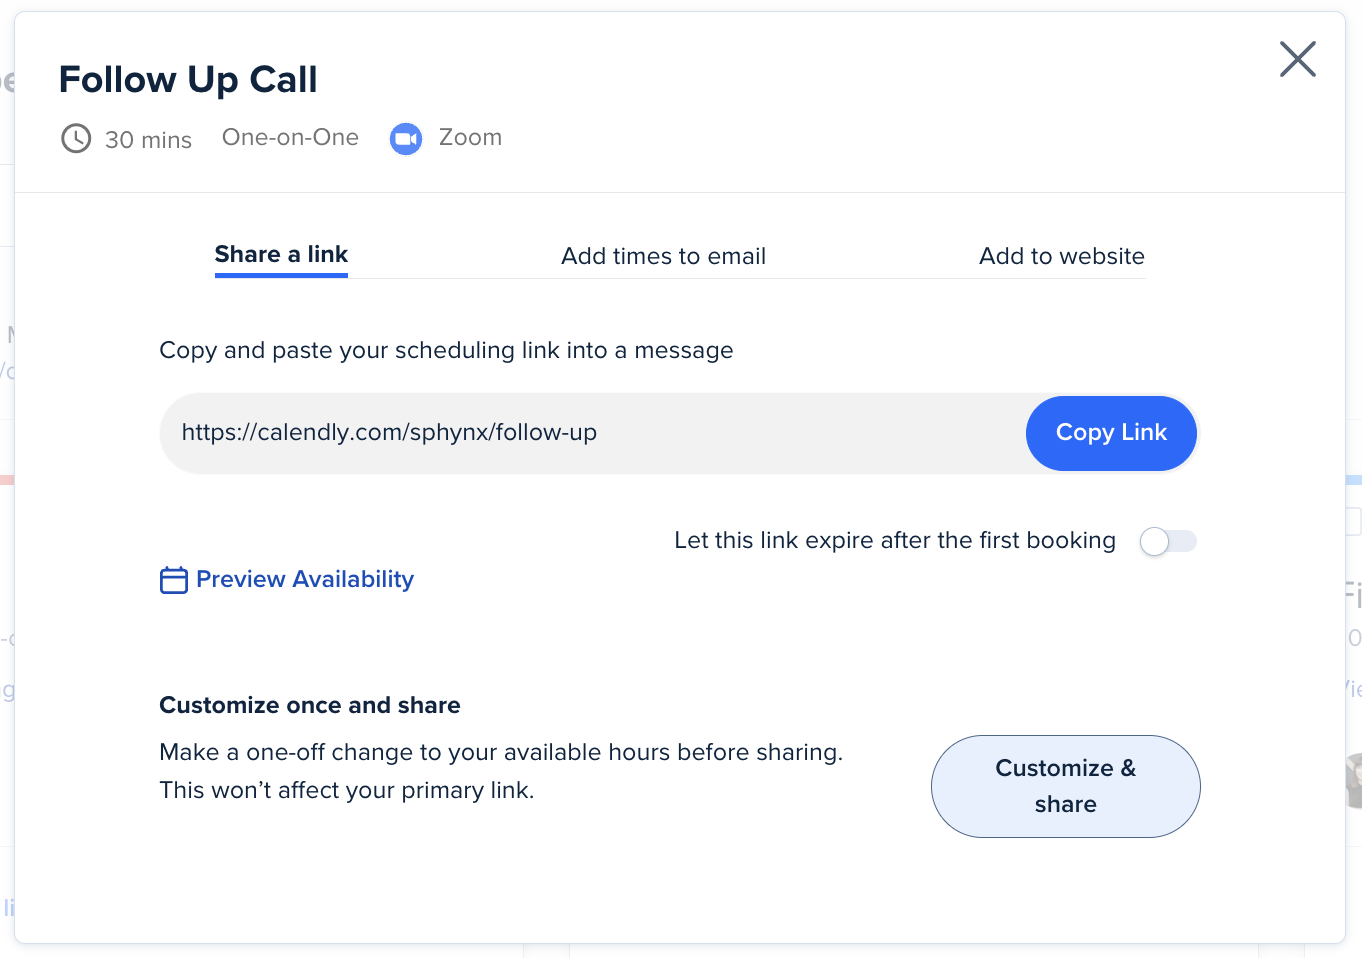The height and width of the screenshot is (958, 1362).
Task: Click the Follow Up Call title
Action: click(188, 79)
